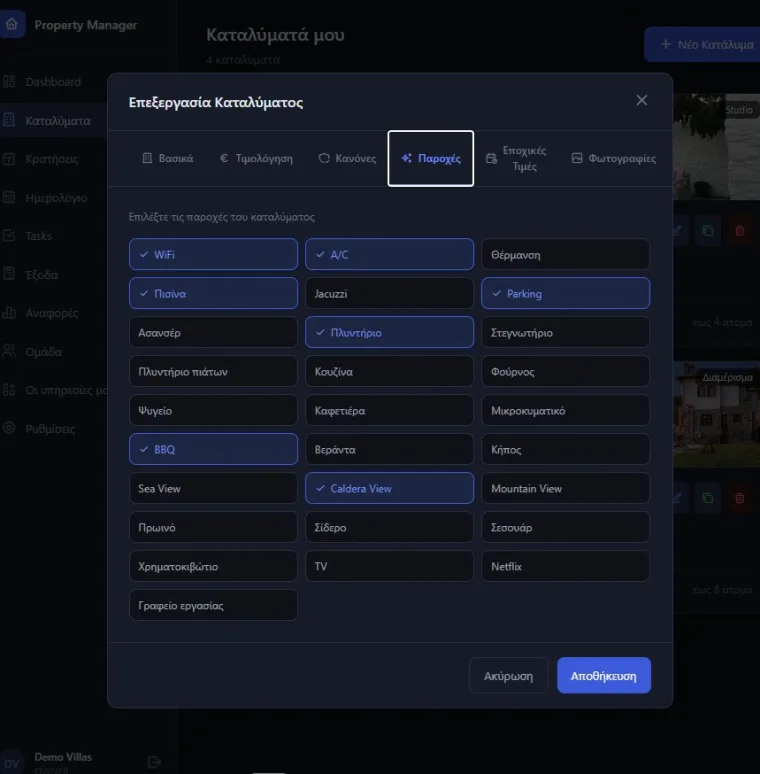Select the Κουζίνα amenity
Screen dimensions: 760x774
point(389,371)
